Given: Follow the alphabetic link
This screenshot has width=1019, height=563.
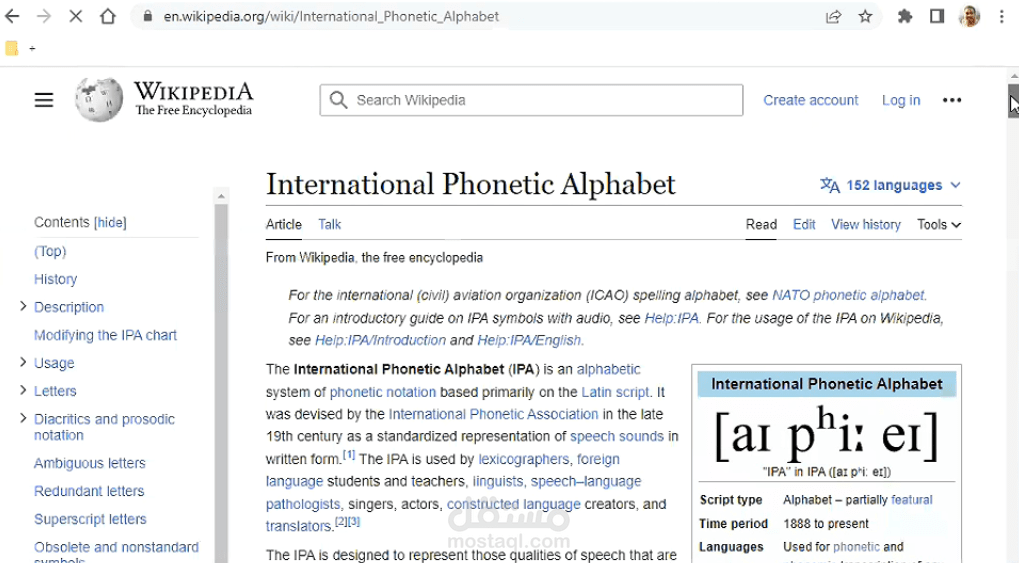Looking at the screenshot, I should [x=608, y=369].
